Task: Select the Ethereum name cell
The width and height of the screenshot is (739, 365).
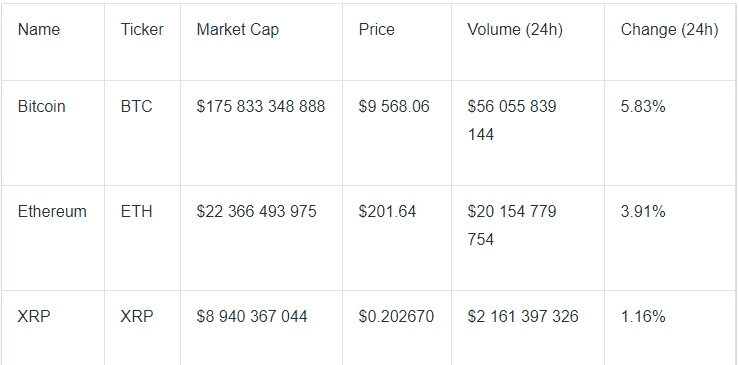Action: coord(52,211)
